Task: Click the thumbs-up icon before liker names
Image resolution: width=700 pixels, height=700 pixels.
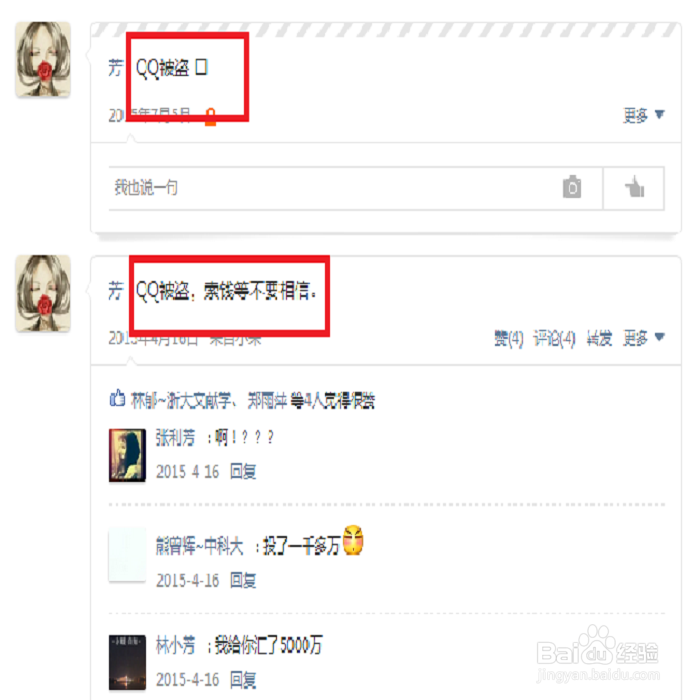Action: click(x=117, y=398)
